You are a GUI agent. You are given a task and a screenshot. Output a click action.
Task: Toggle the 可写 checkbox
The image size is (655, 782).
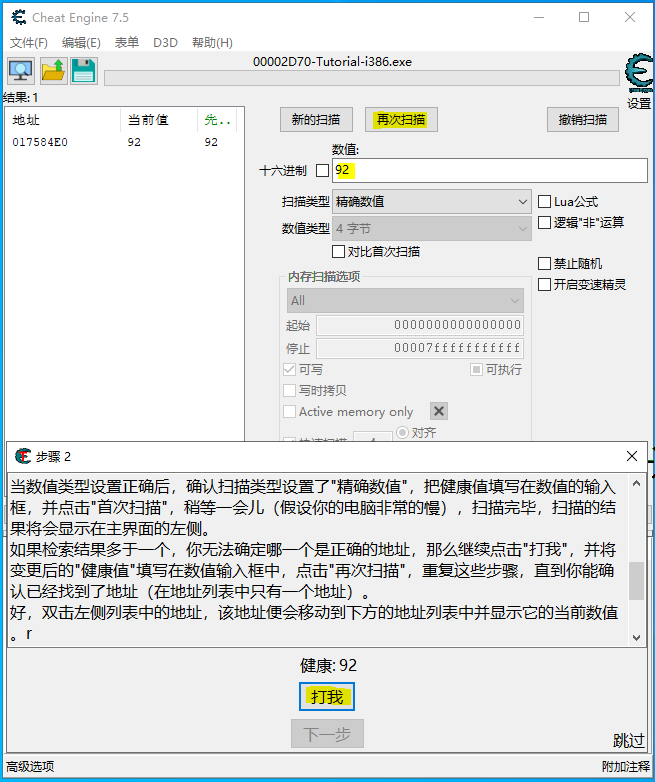click(x=289, y=370)
